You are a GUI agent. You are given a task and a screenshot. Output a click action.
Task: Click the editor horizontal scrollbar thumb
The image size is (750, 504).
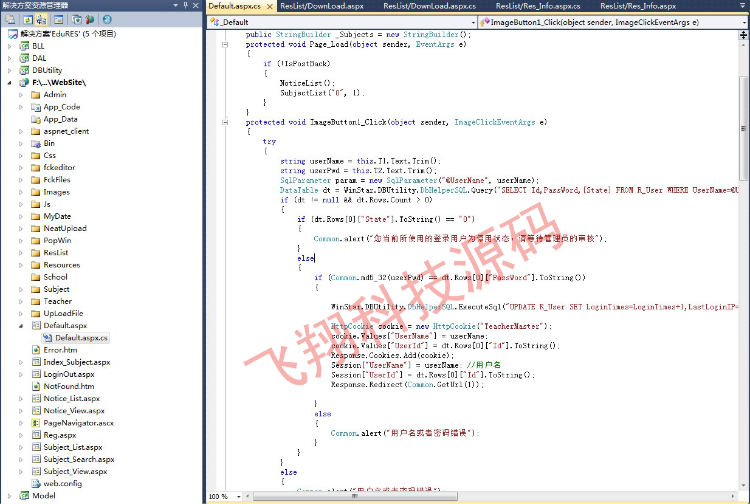tap(355, 496)
